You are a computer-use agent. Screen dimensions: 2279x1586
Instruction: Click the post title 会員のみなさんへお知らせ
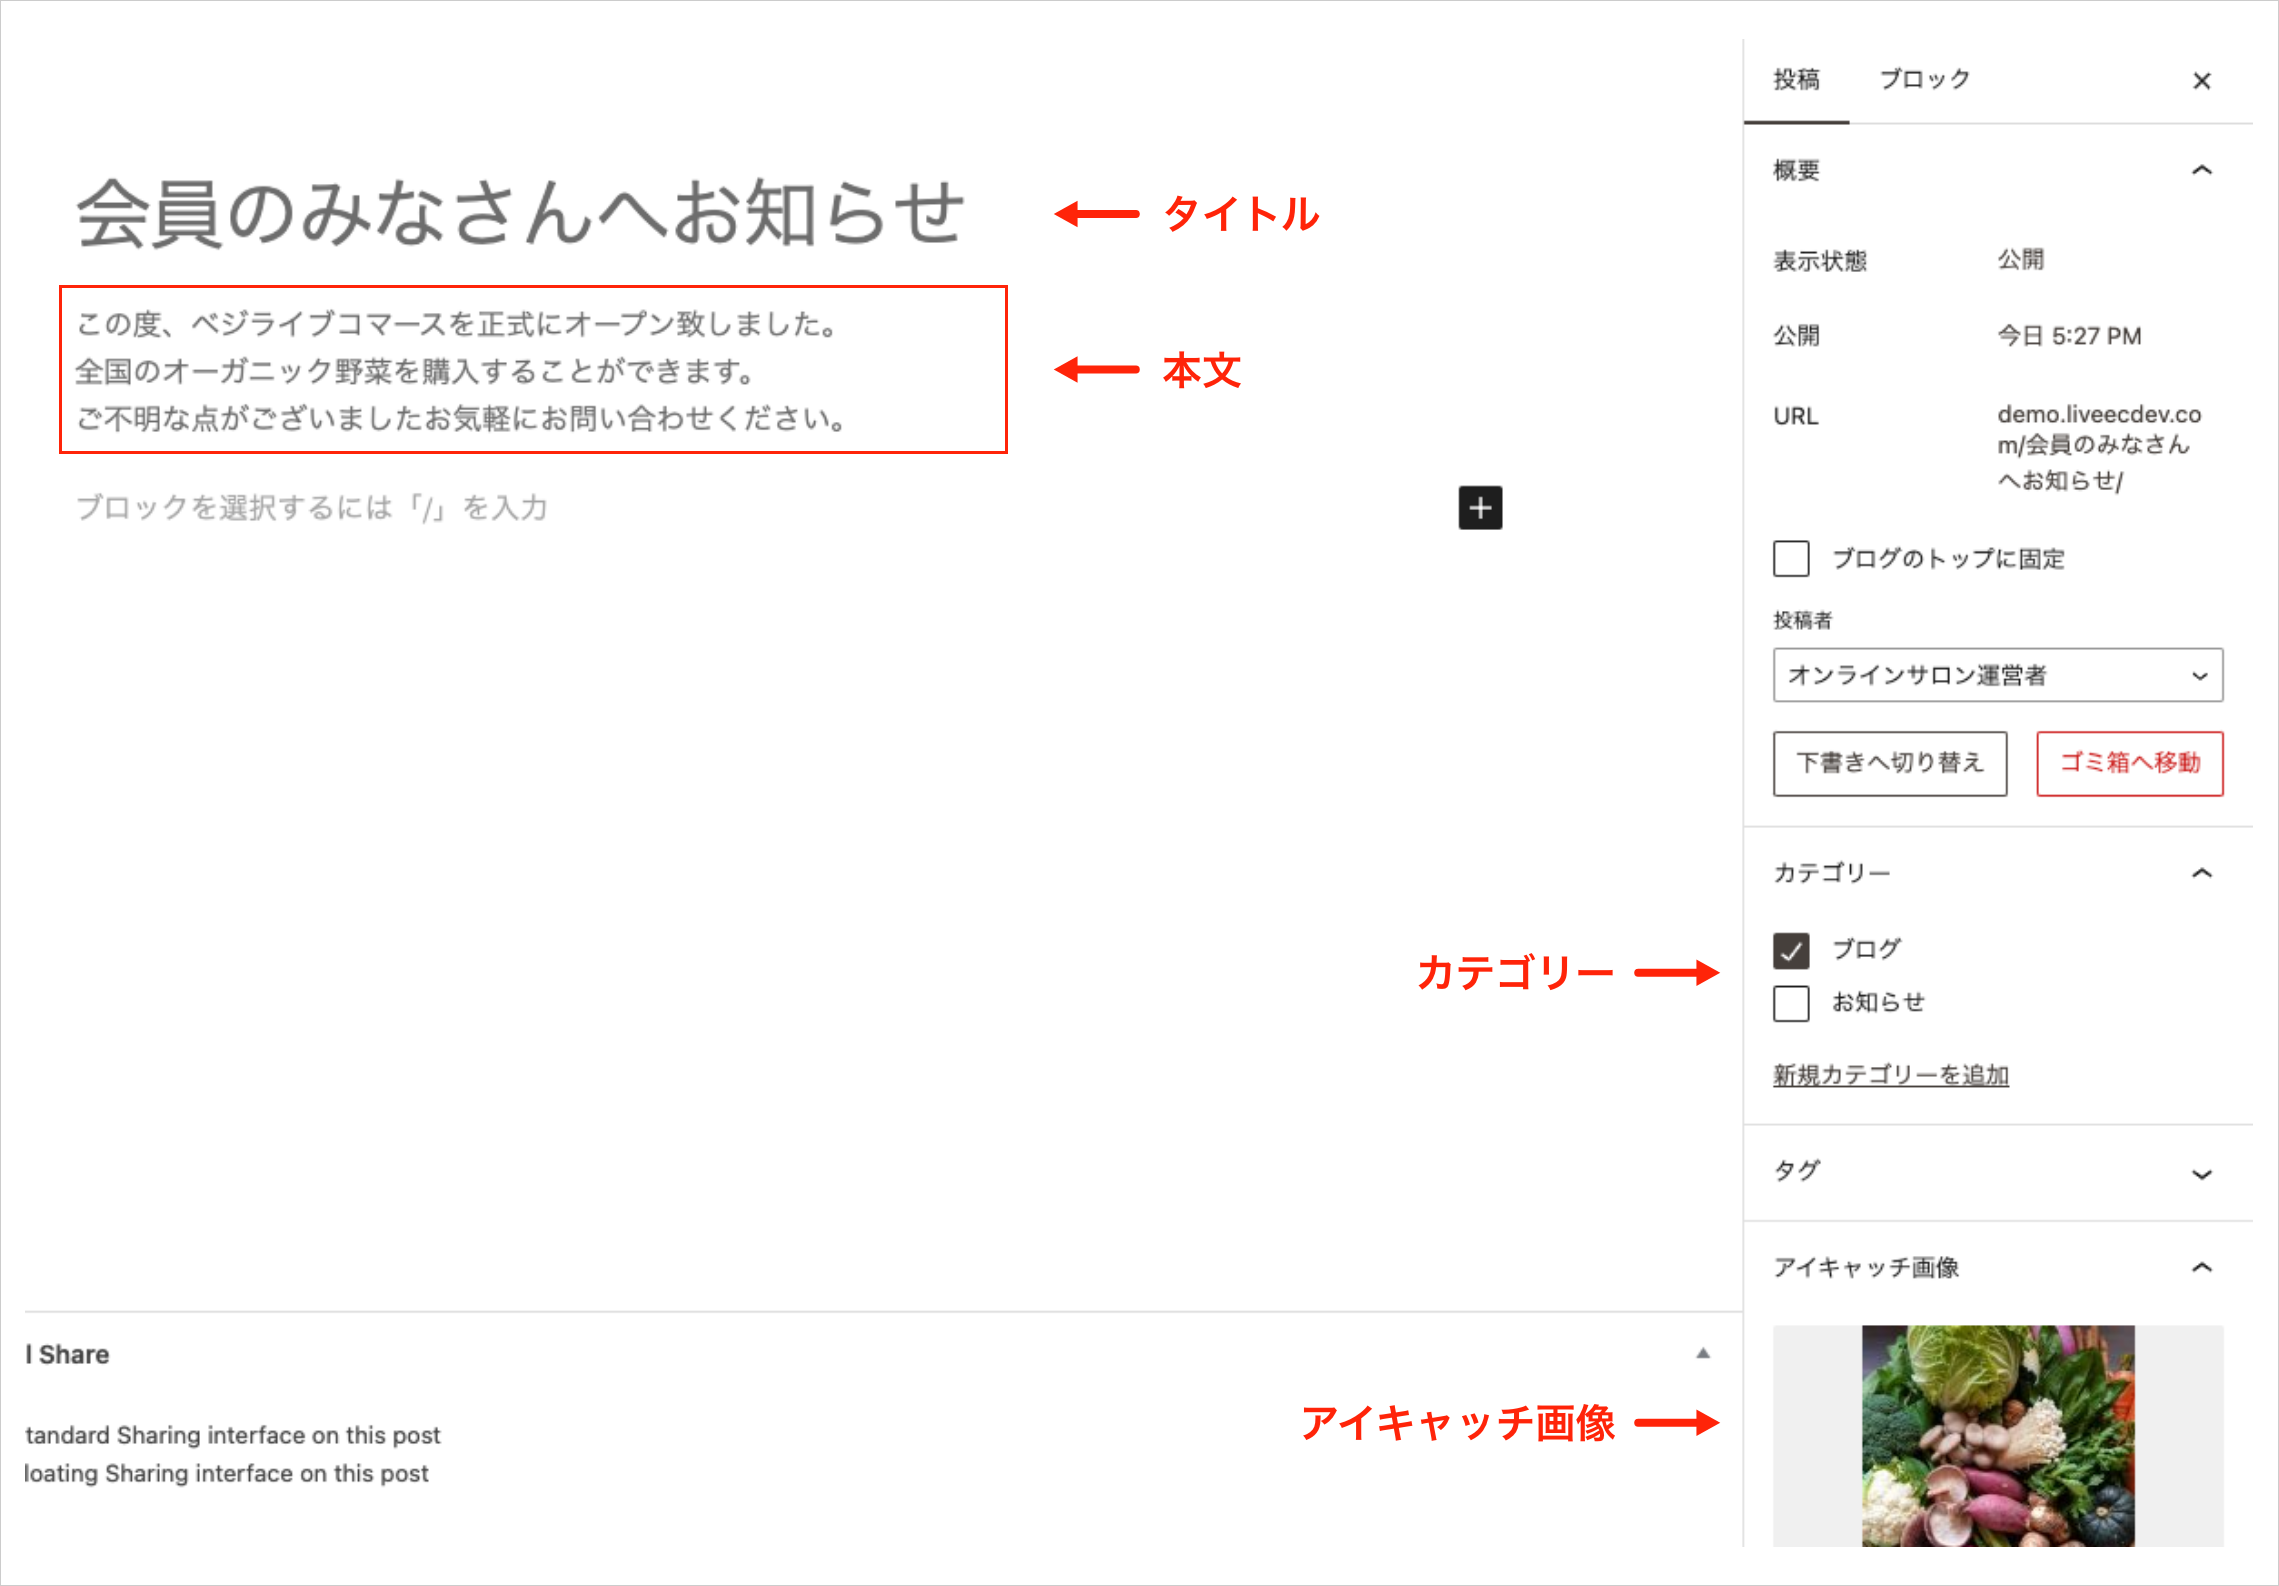coord(520,214)
